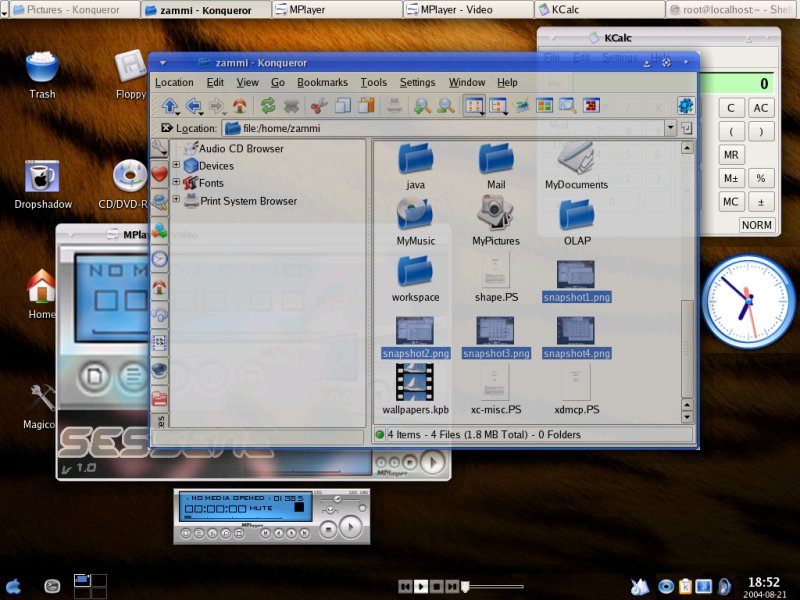Image resolution: width=800 pixels, height=600 pixels.
Task: Open dropdown arrow of Icon View button
Action: pos(482,113)
